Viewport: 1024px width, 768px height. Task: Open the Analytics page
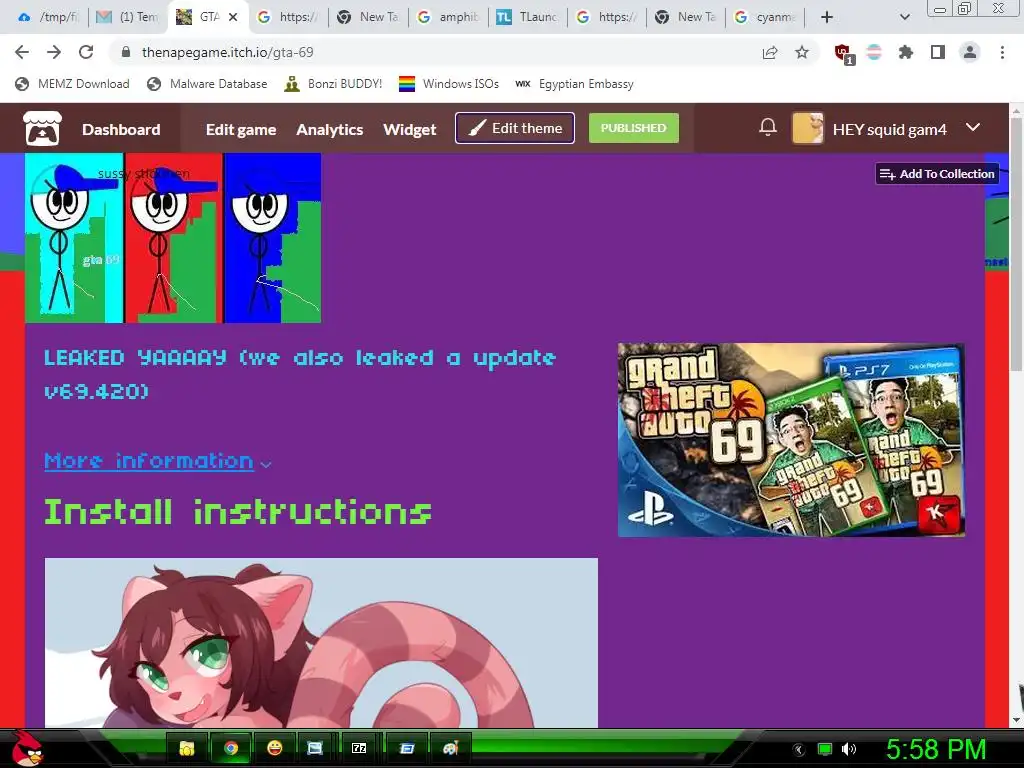coord(330,129)
